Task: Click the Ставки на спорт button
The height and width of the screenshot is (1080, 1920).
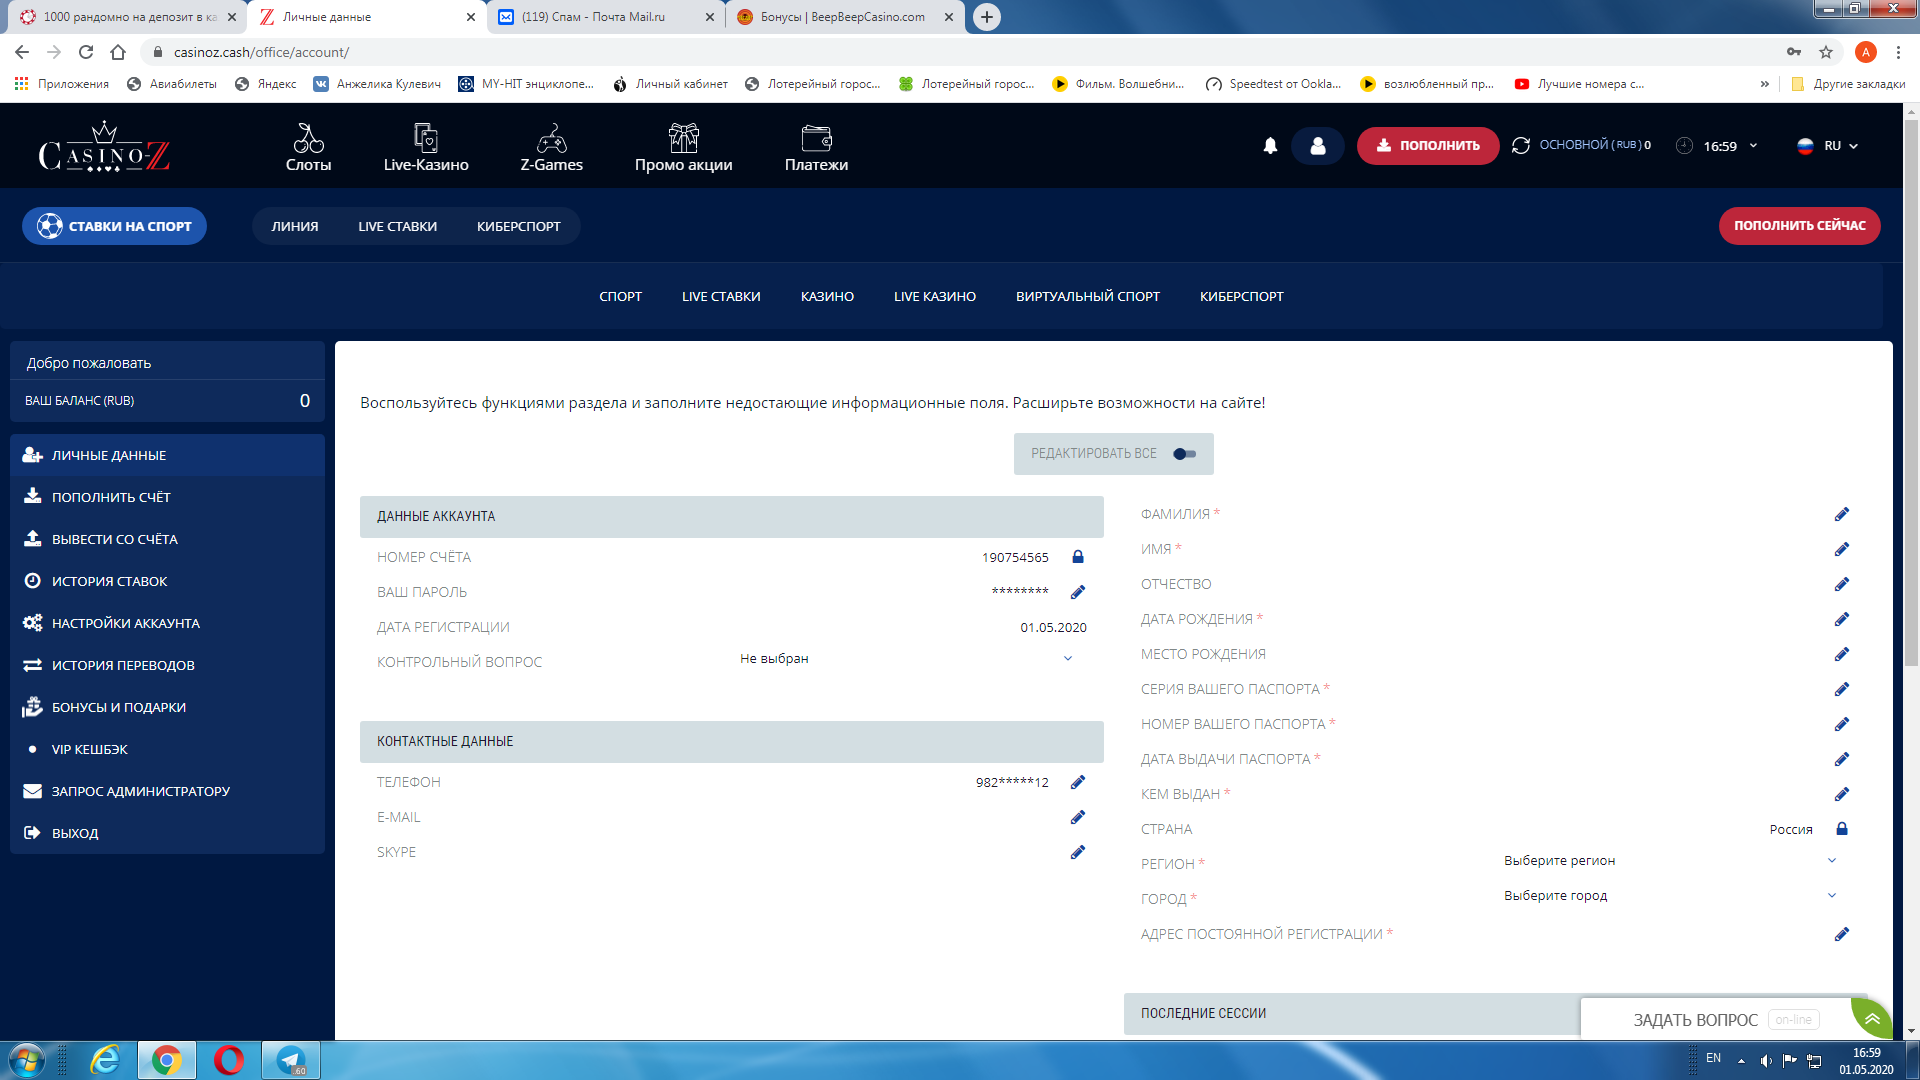Action: point(114,226)
